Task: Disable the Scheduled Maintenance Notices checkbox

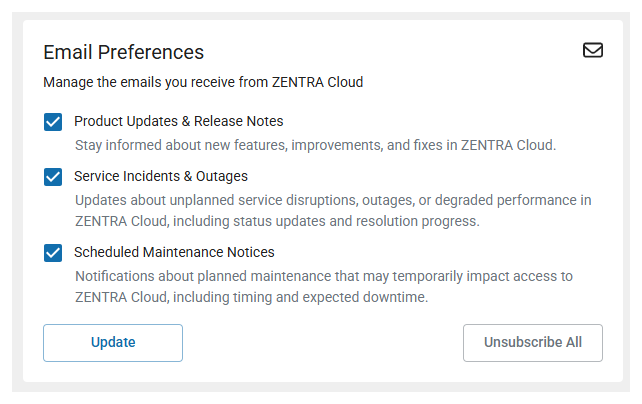Action: click(53, 253)
